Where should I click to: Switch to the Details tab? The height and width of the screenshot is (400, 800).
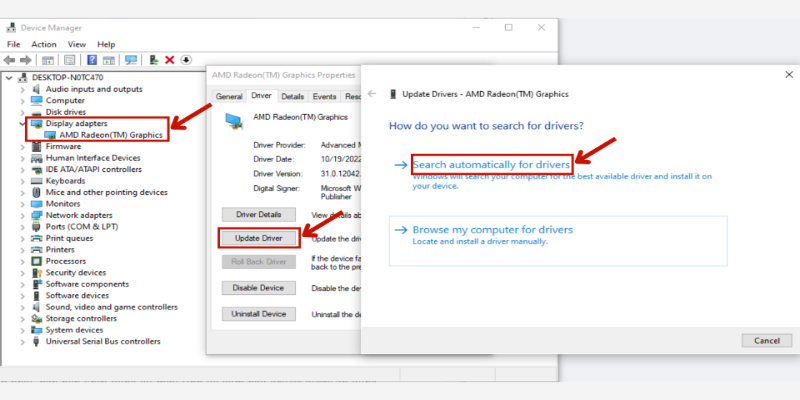(292, 96)
